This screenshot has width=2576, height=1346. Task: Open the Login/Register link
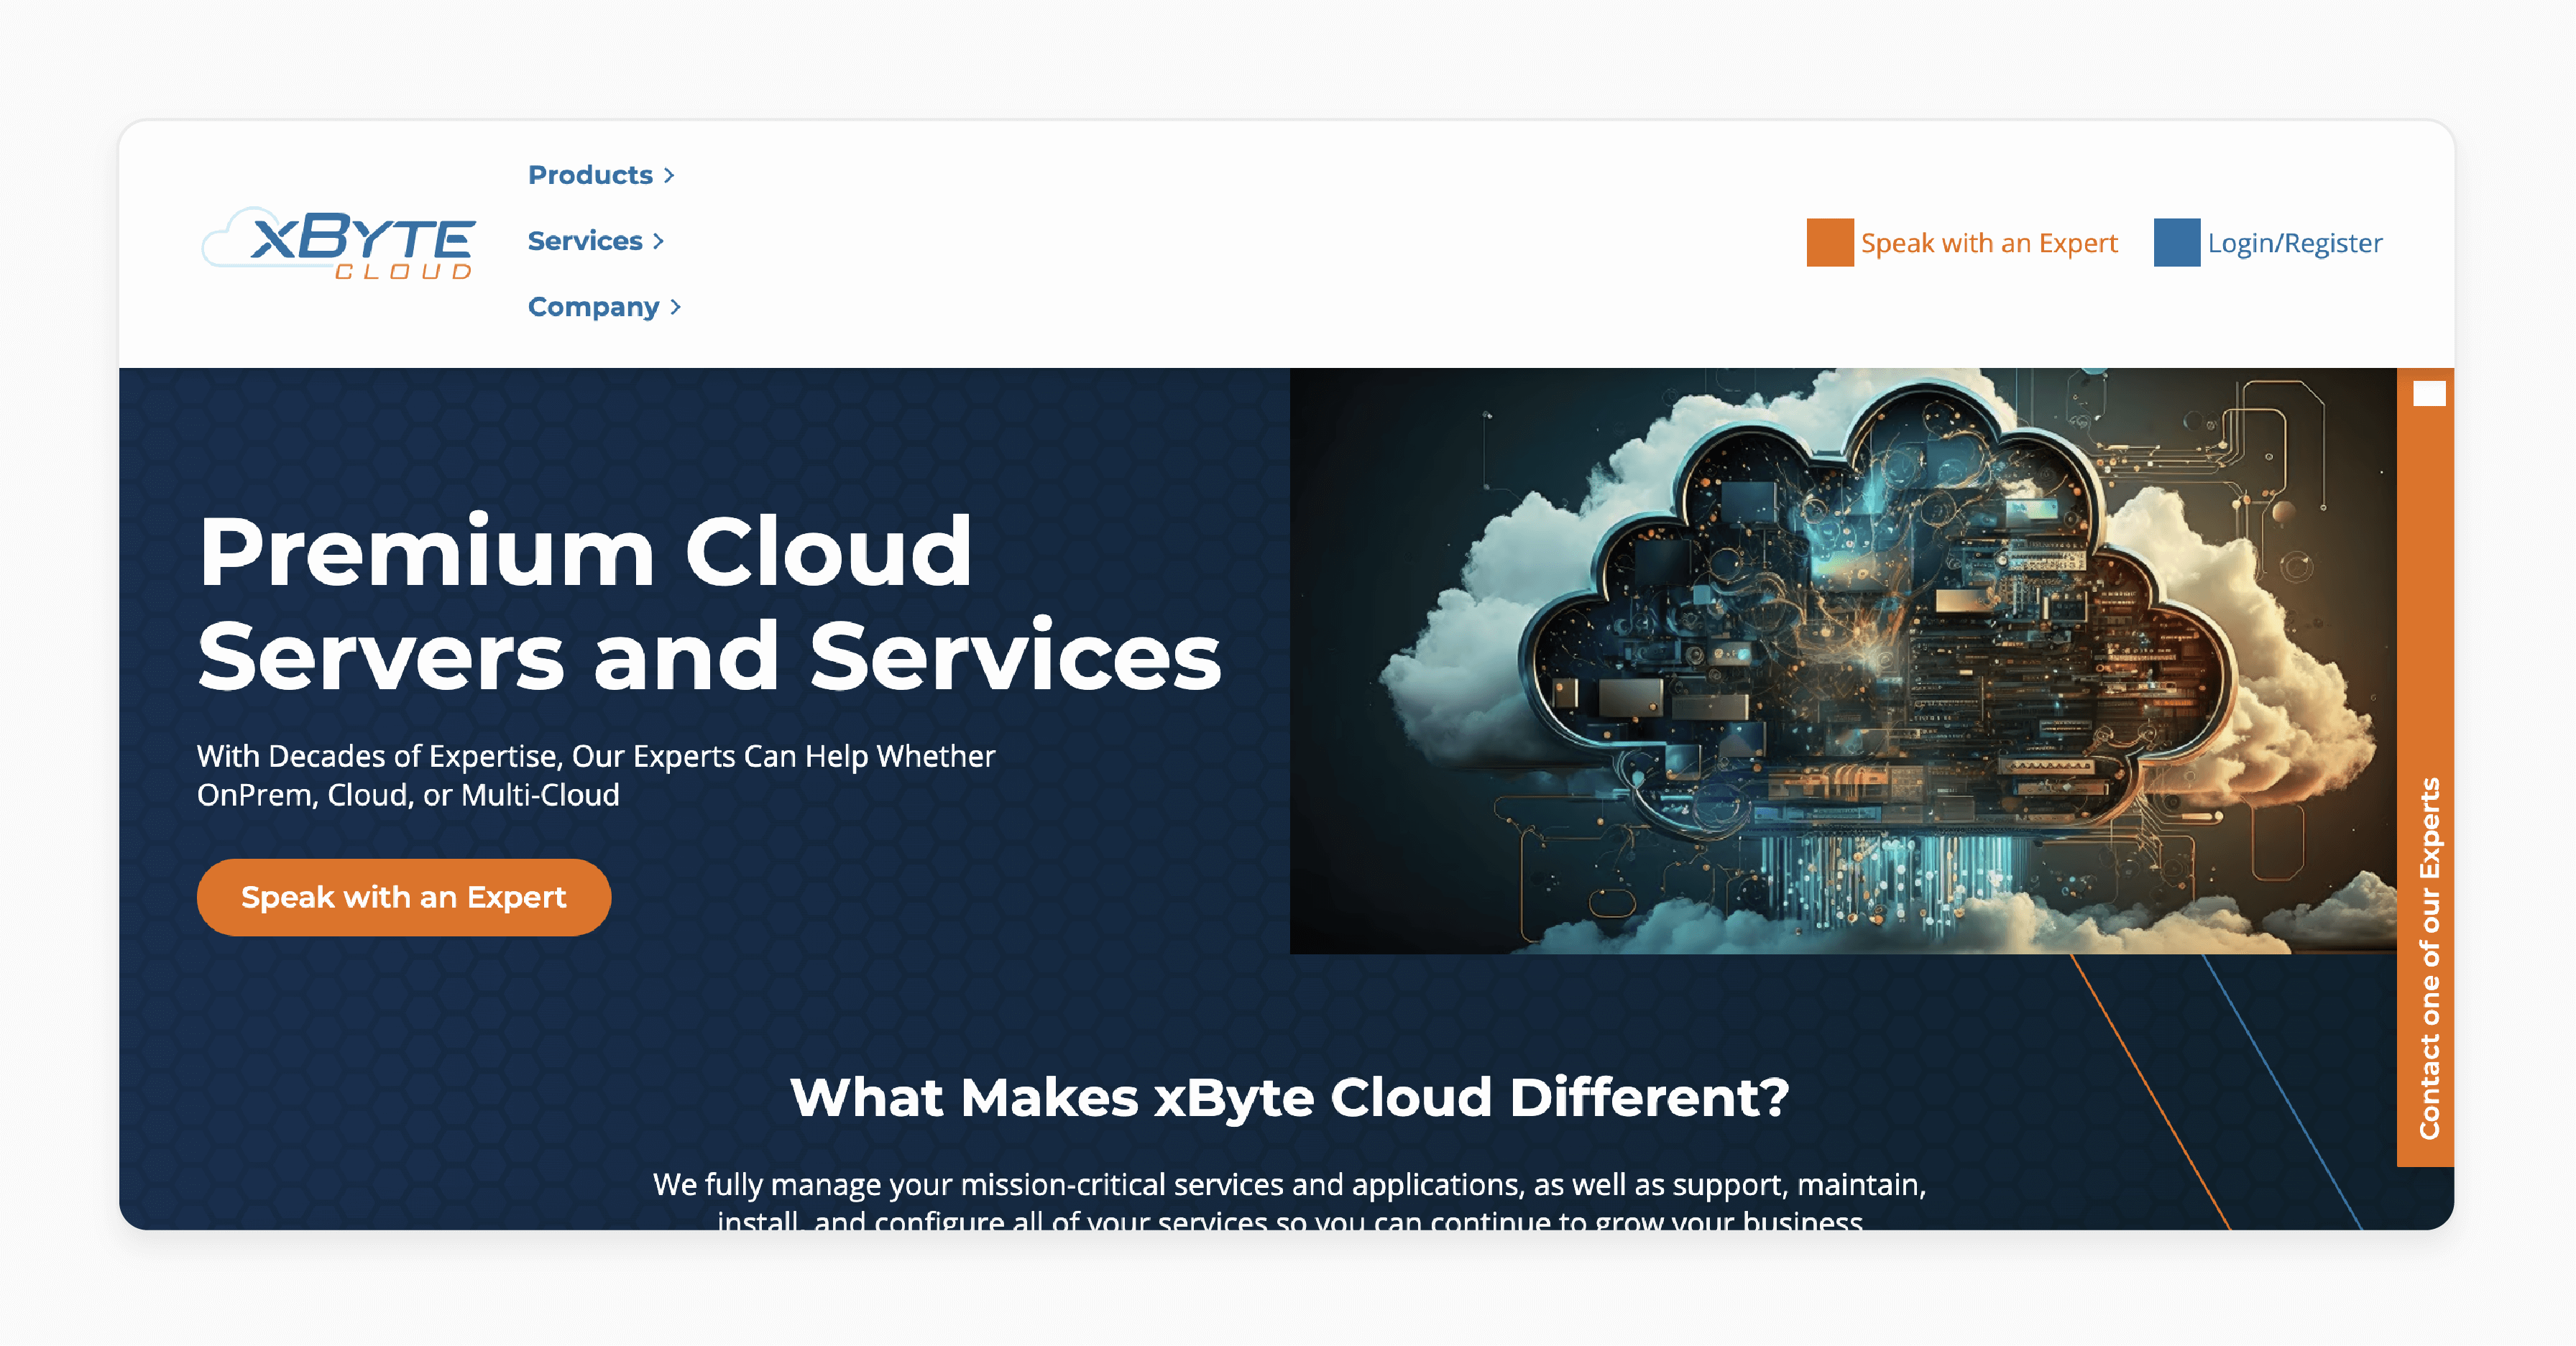2295,243
